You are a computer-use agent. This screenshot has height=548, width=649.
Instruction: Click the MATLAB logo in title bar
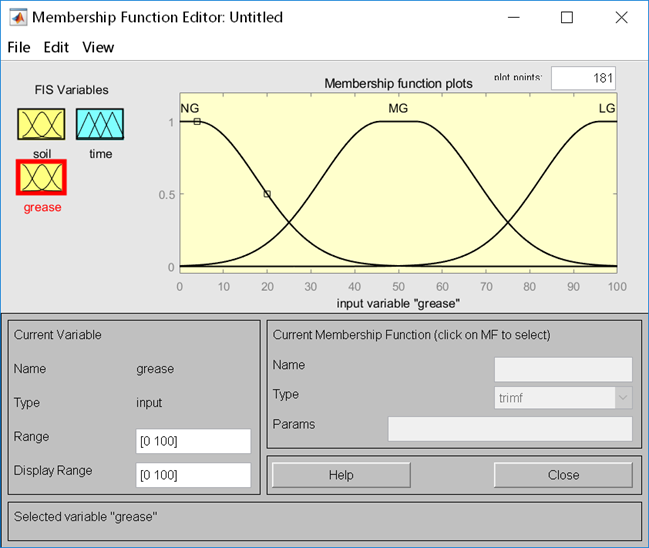click(18, 17)
